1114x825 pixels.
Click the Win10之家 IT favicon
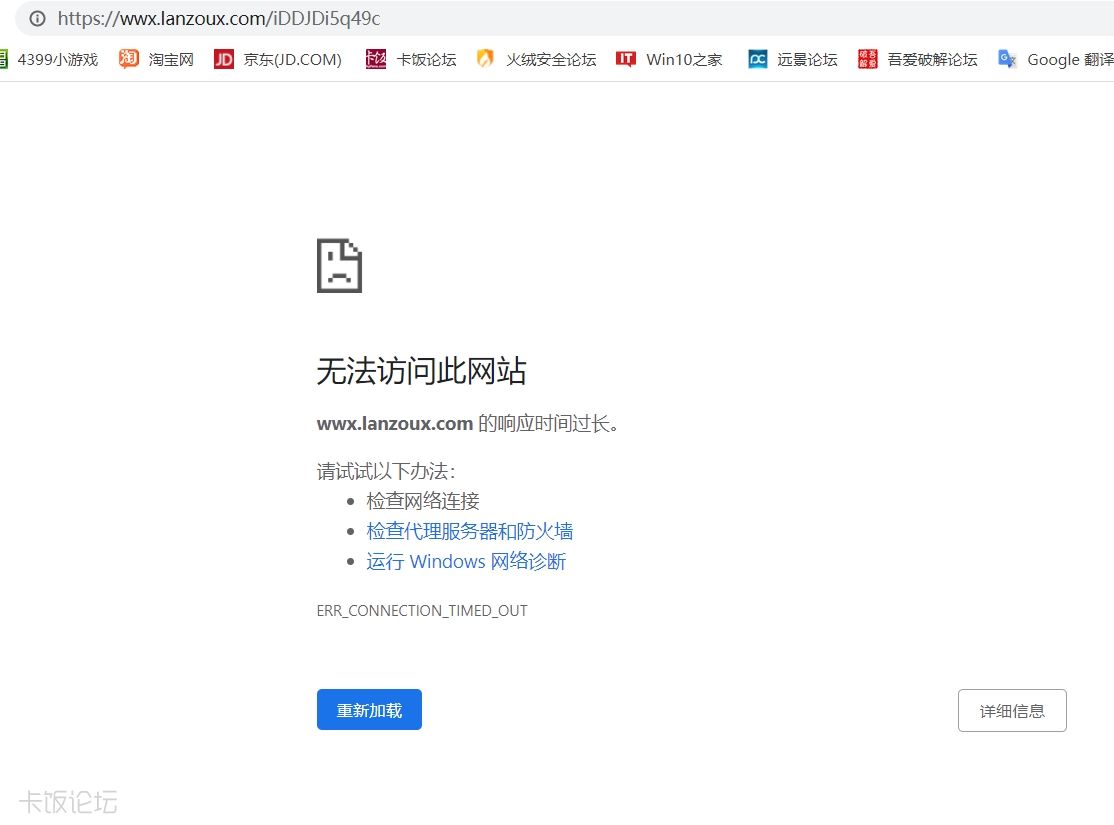pos(626,59)
